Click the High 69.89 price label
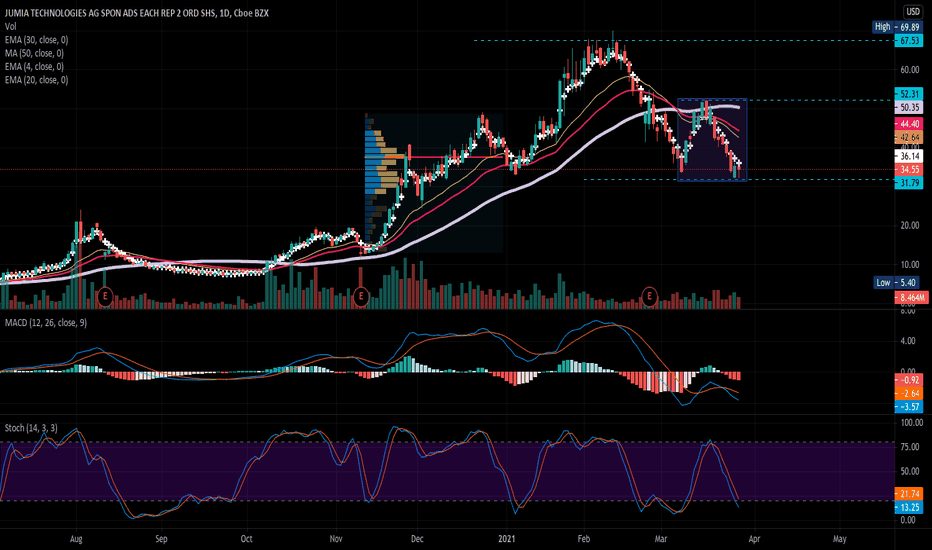Screen dimensions: 932x550 coord(898,27)
